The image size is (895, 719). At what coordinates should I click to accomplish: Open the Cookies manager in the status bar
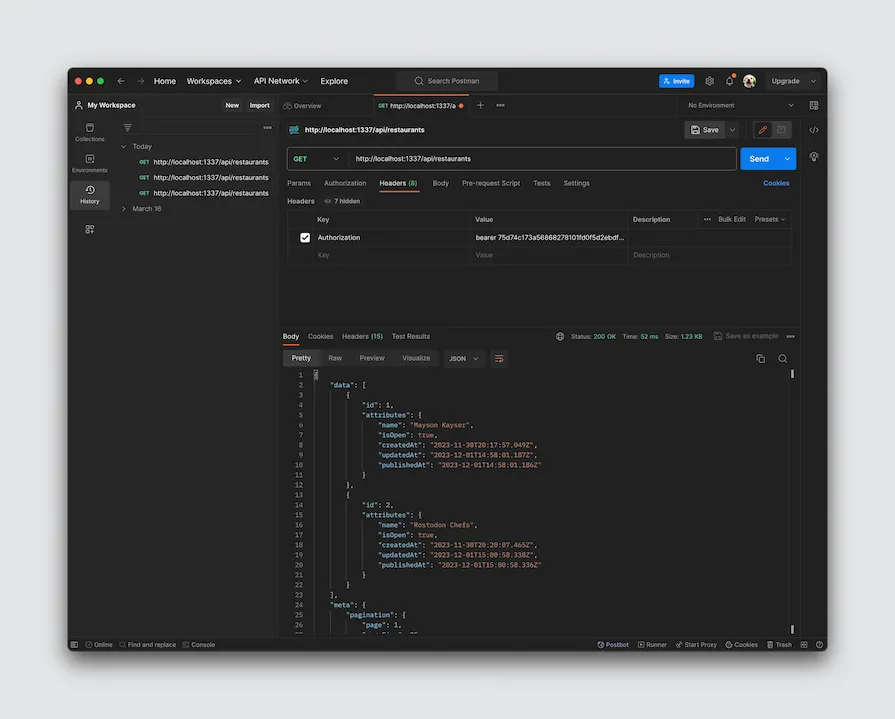tap(740, 644)
